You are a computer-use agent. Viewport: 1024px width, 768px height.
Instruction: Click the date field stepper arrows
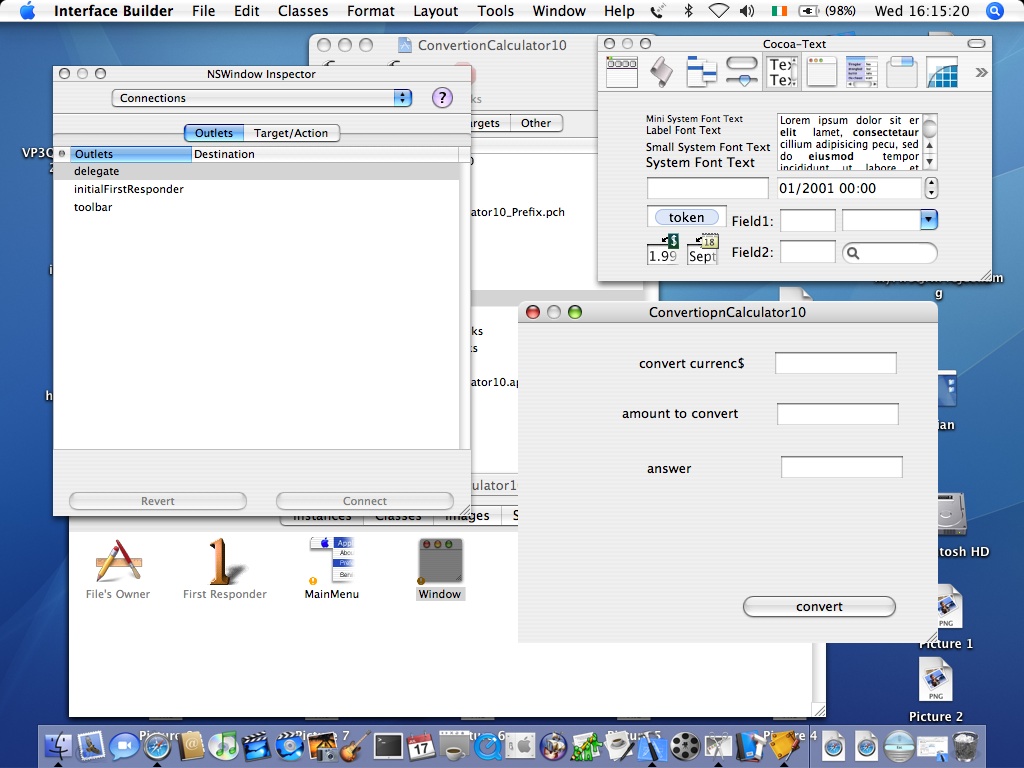click(x=932, y=188)
